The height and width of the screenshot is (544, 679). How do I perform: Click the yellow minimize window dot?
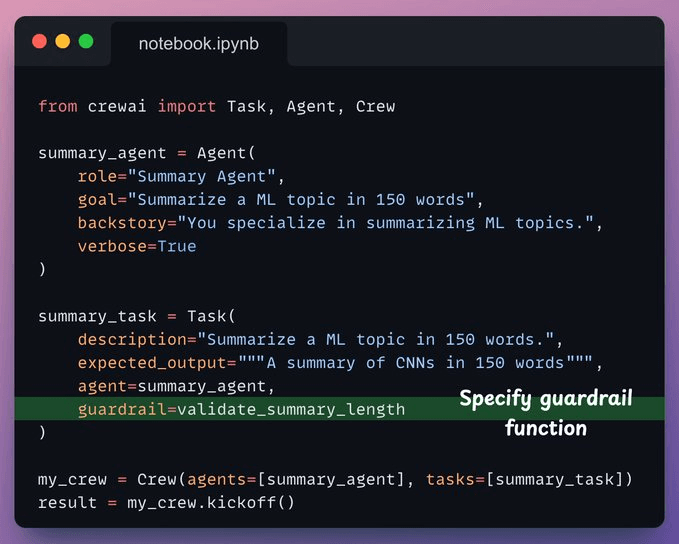coord(63,41)
